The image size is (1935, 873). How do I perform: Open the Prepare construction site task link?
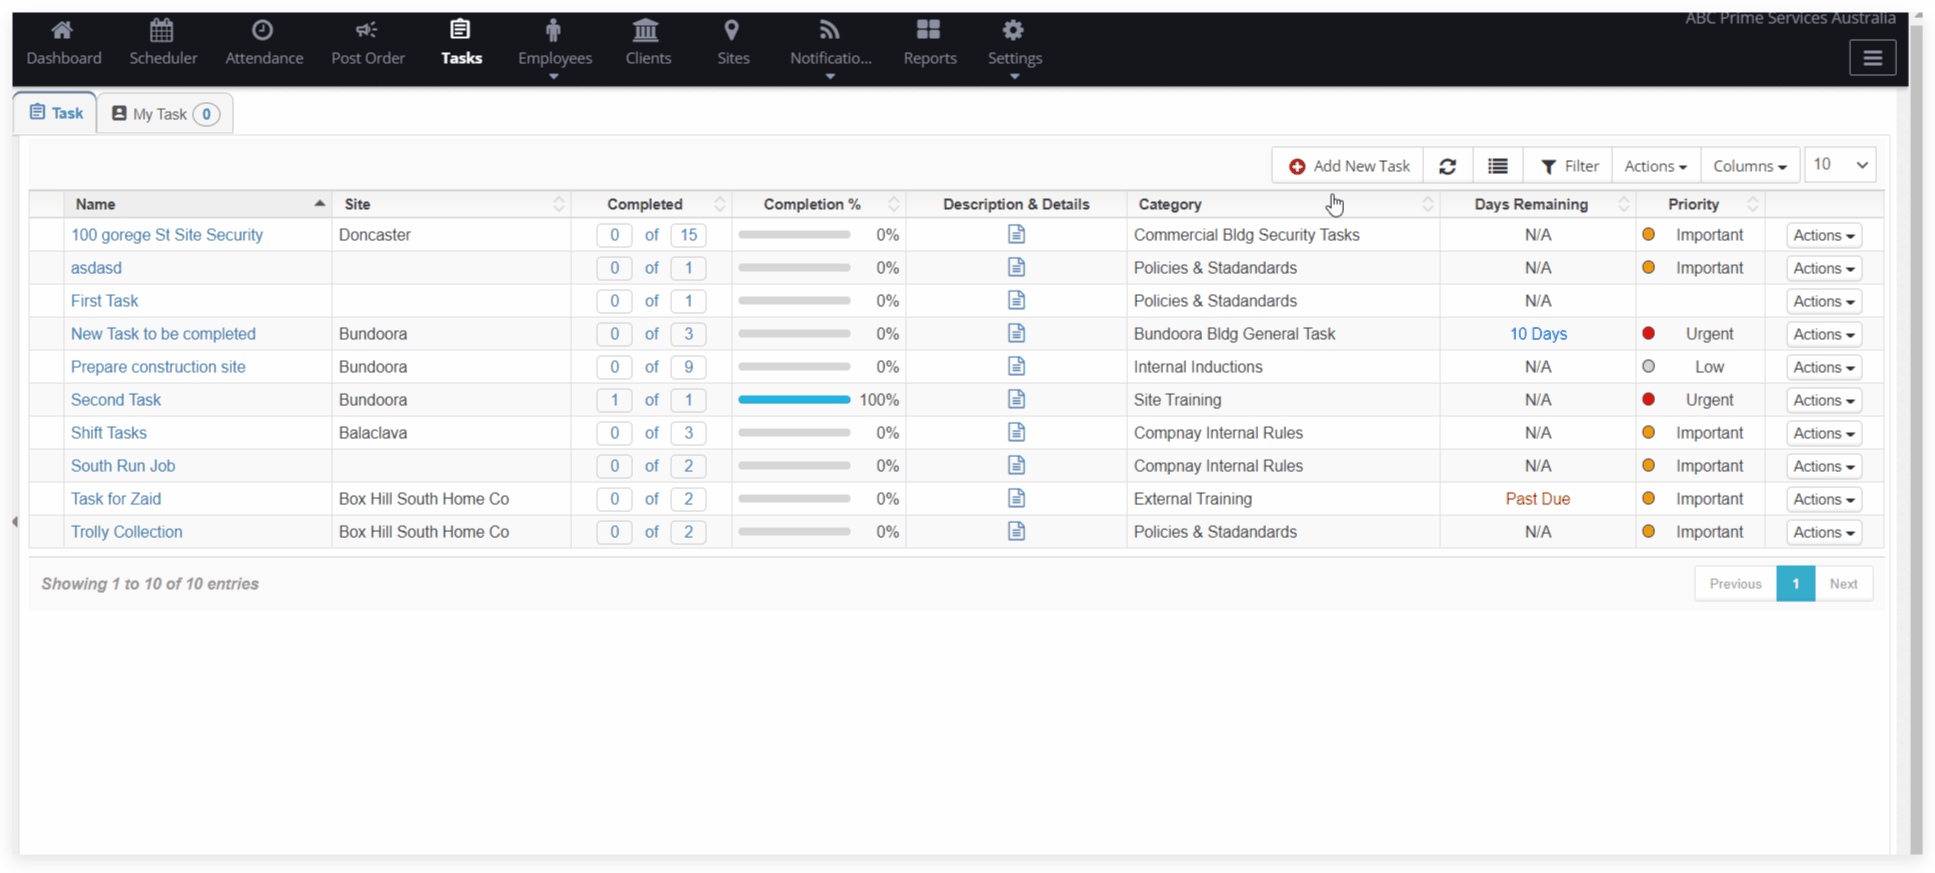coord(158,367)
